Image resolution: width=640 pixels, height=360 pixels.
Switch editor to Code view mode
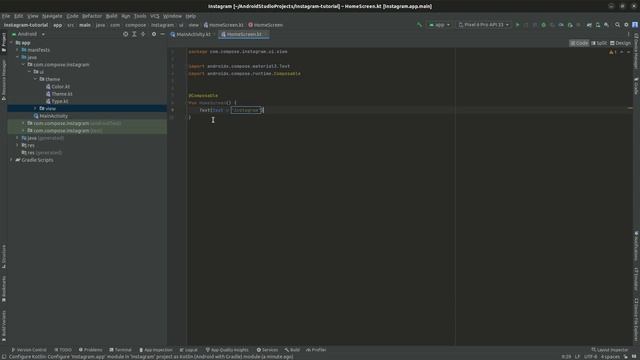point(579,43)
